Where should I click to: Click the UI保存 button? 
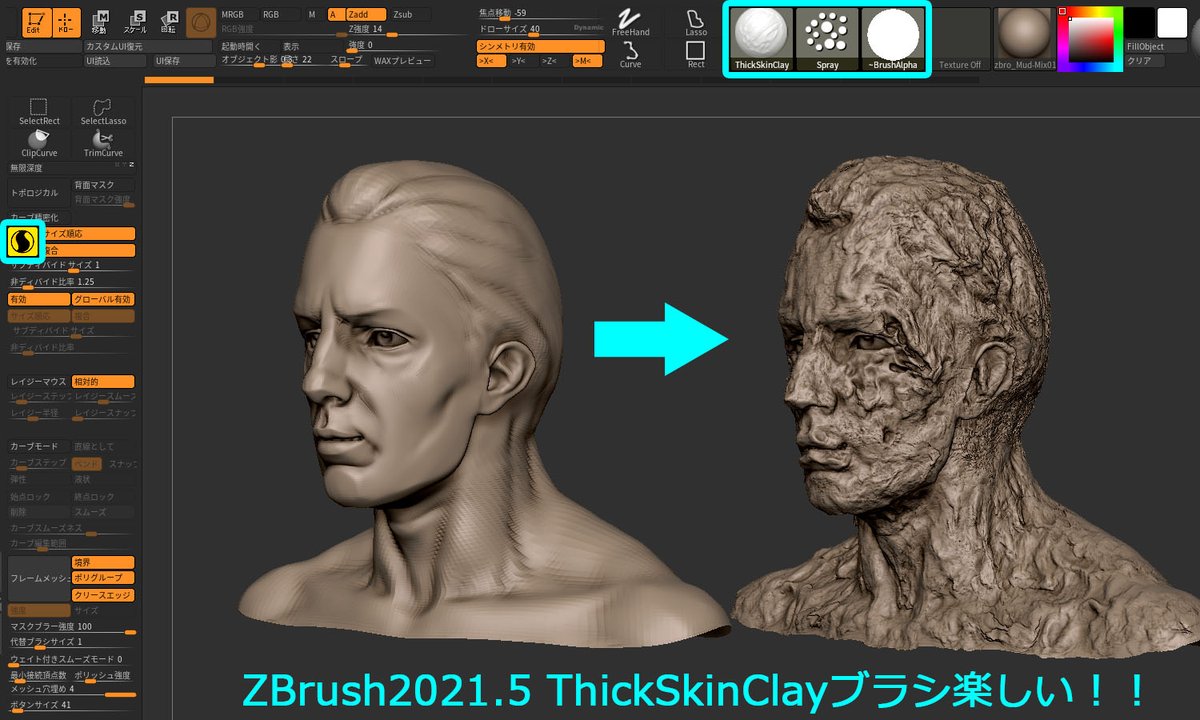pyautogui.click(x=182, y=61)
